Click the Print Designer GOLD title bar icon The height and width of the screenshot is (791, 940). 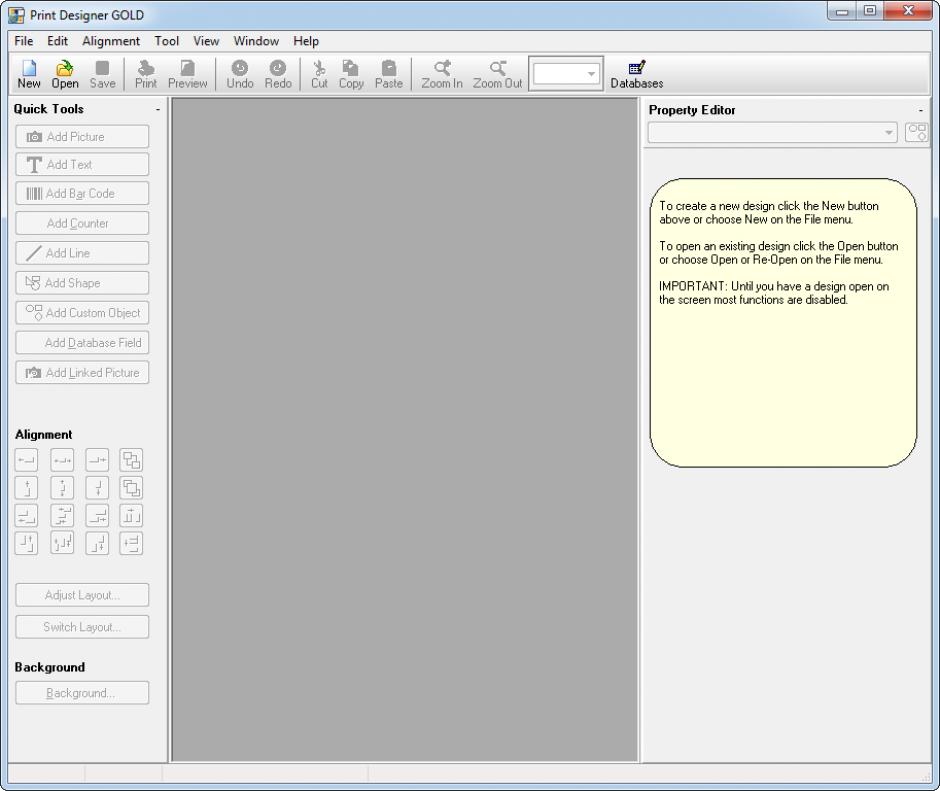(16, 15)
